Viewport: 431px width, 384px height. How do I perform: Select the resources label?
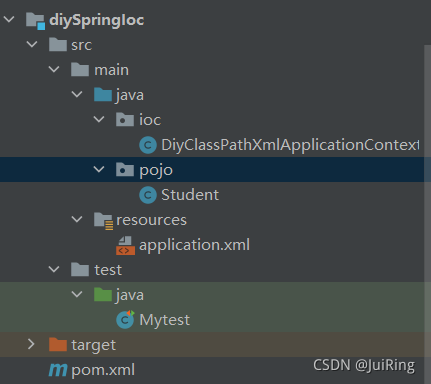[151, 220]
